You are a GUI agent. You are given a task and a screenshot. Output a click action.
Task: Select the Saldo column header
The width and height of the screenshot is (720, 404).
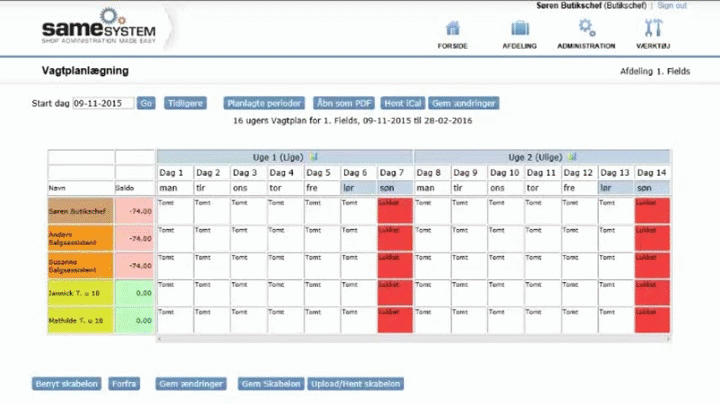(x=135, y=188)
